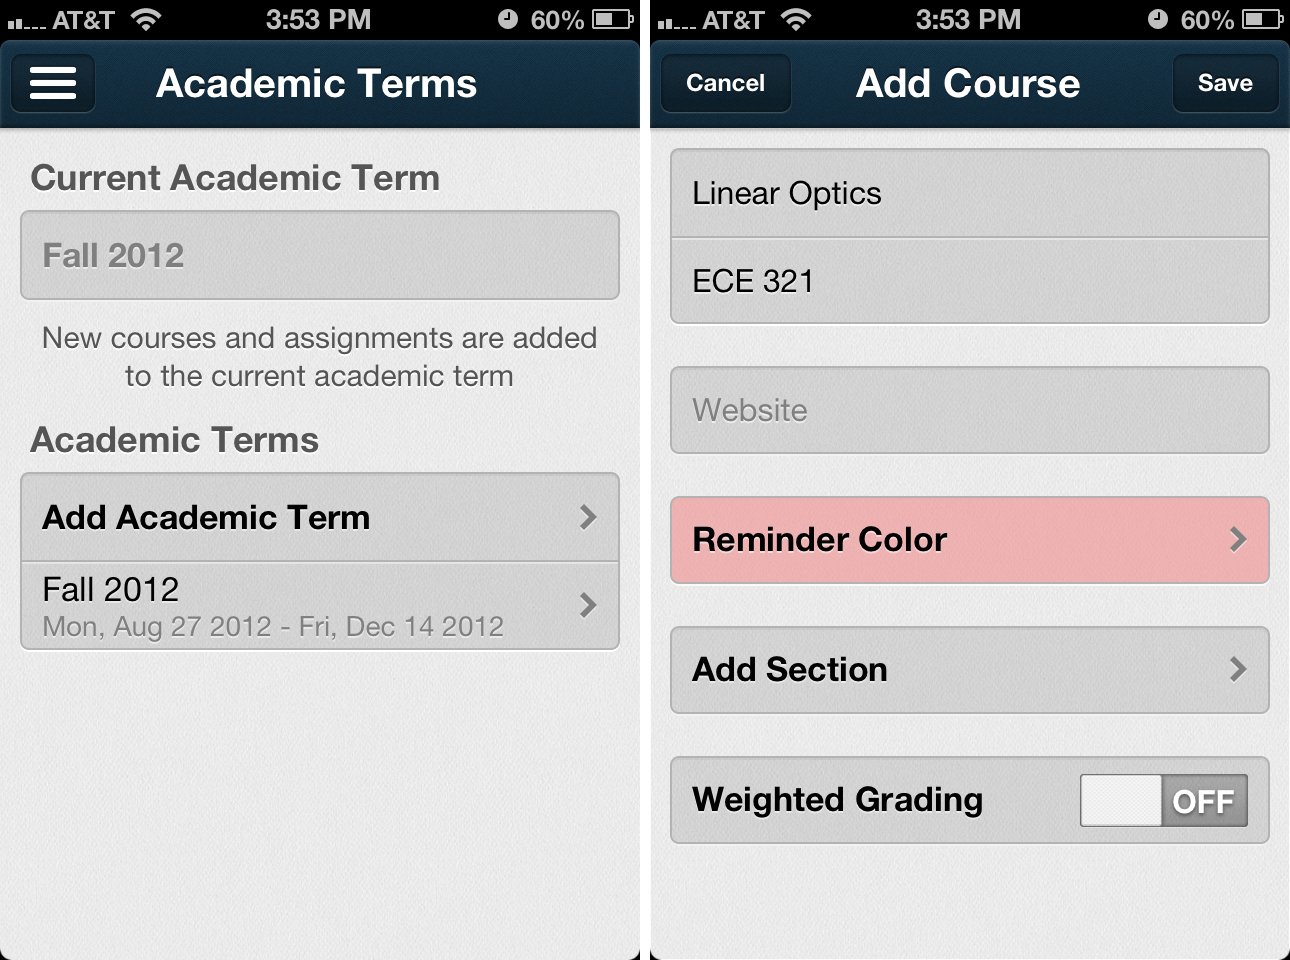The image size is (1290, 960).
Task: Edit the ECE 321 course code field
Action: (968, 281)
